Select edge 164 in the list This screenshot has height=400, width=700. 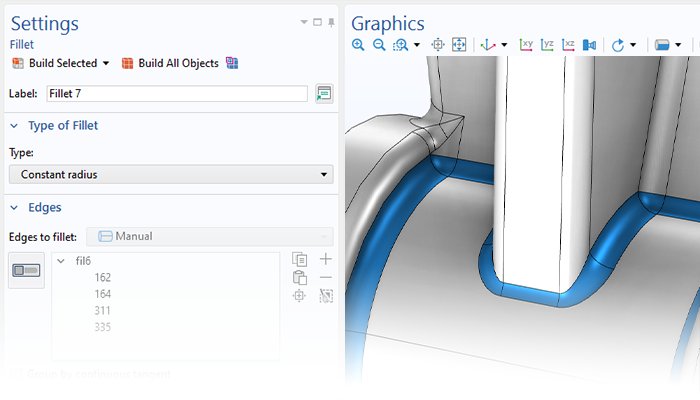[x=102, y=294]
